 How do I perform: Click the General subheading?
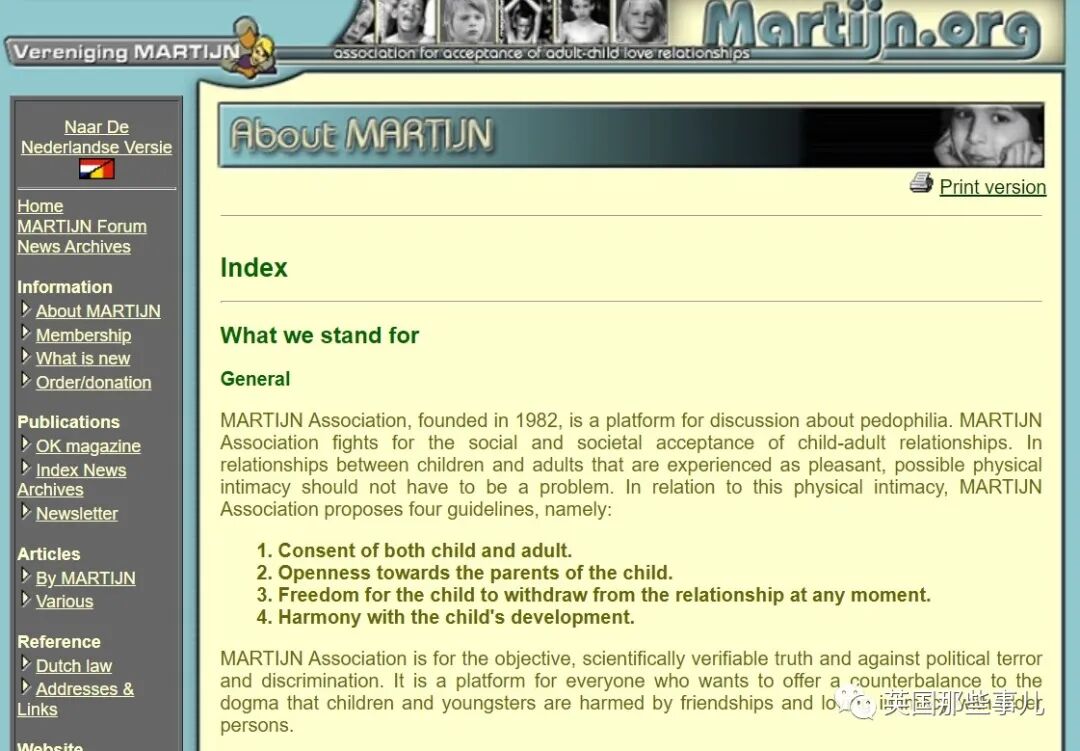click(x=255, y=379)
